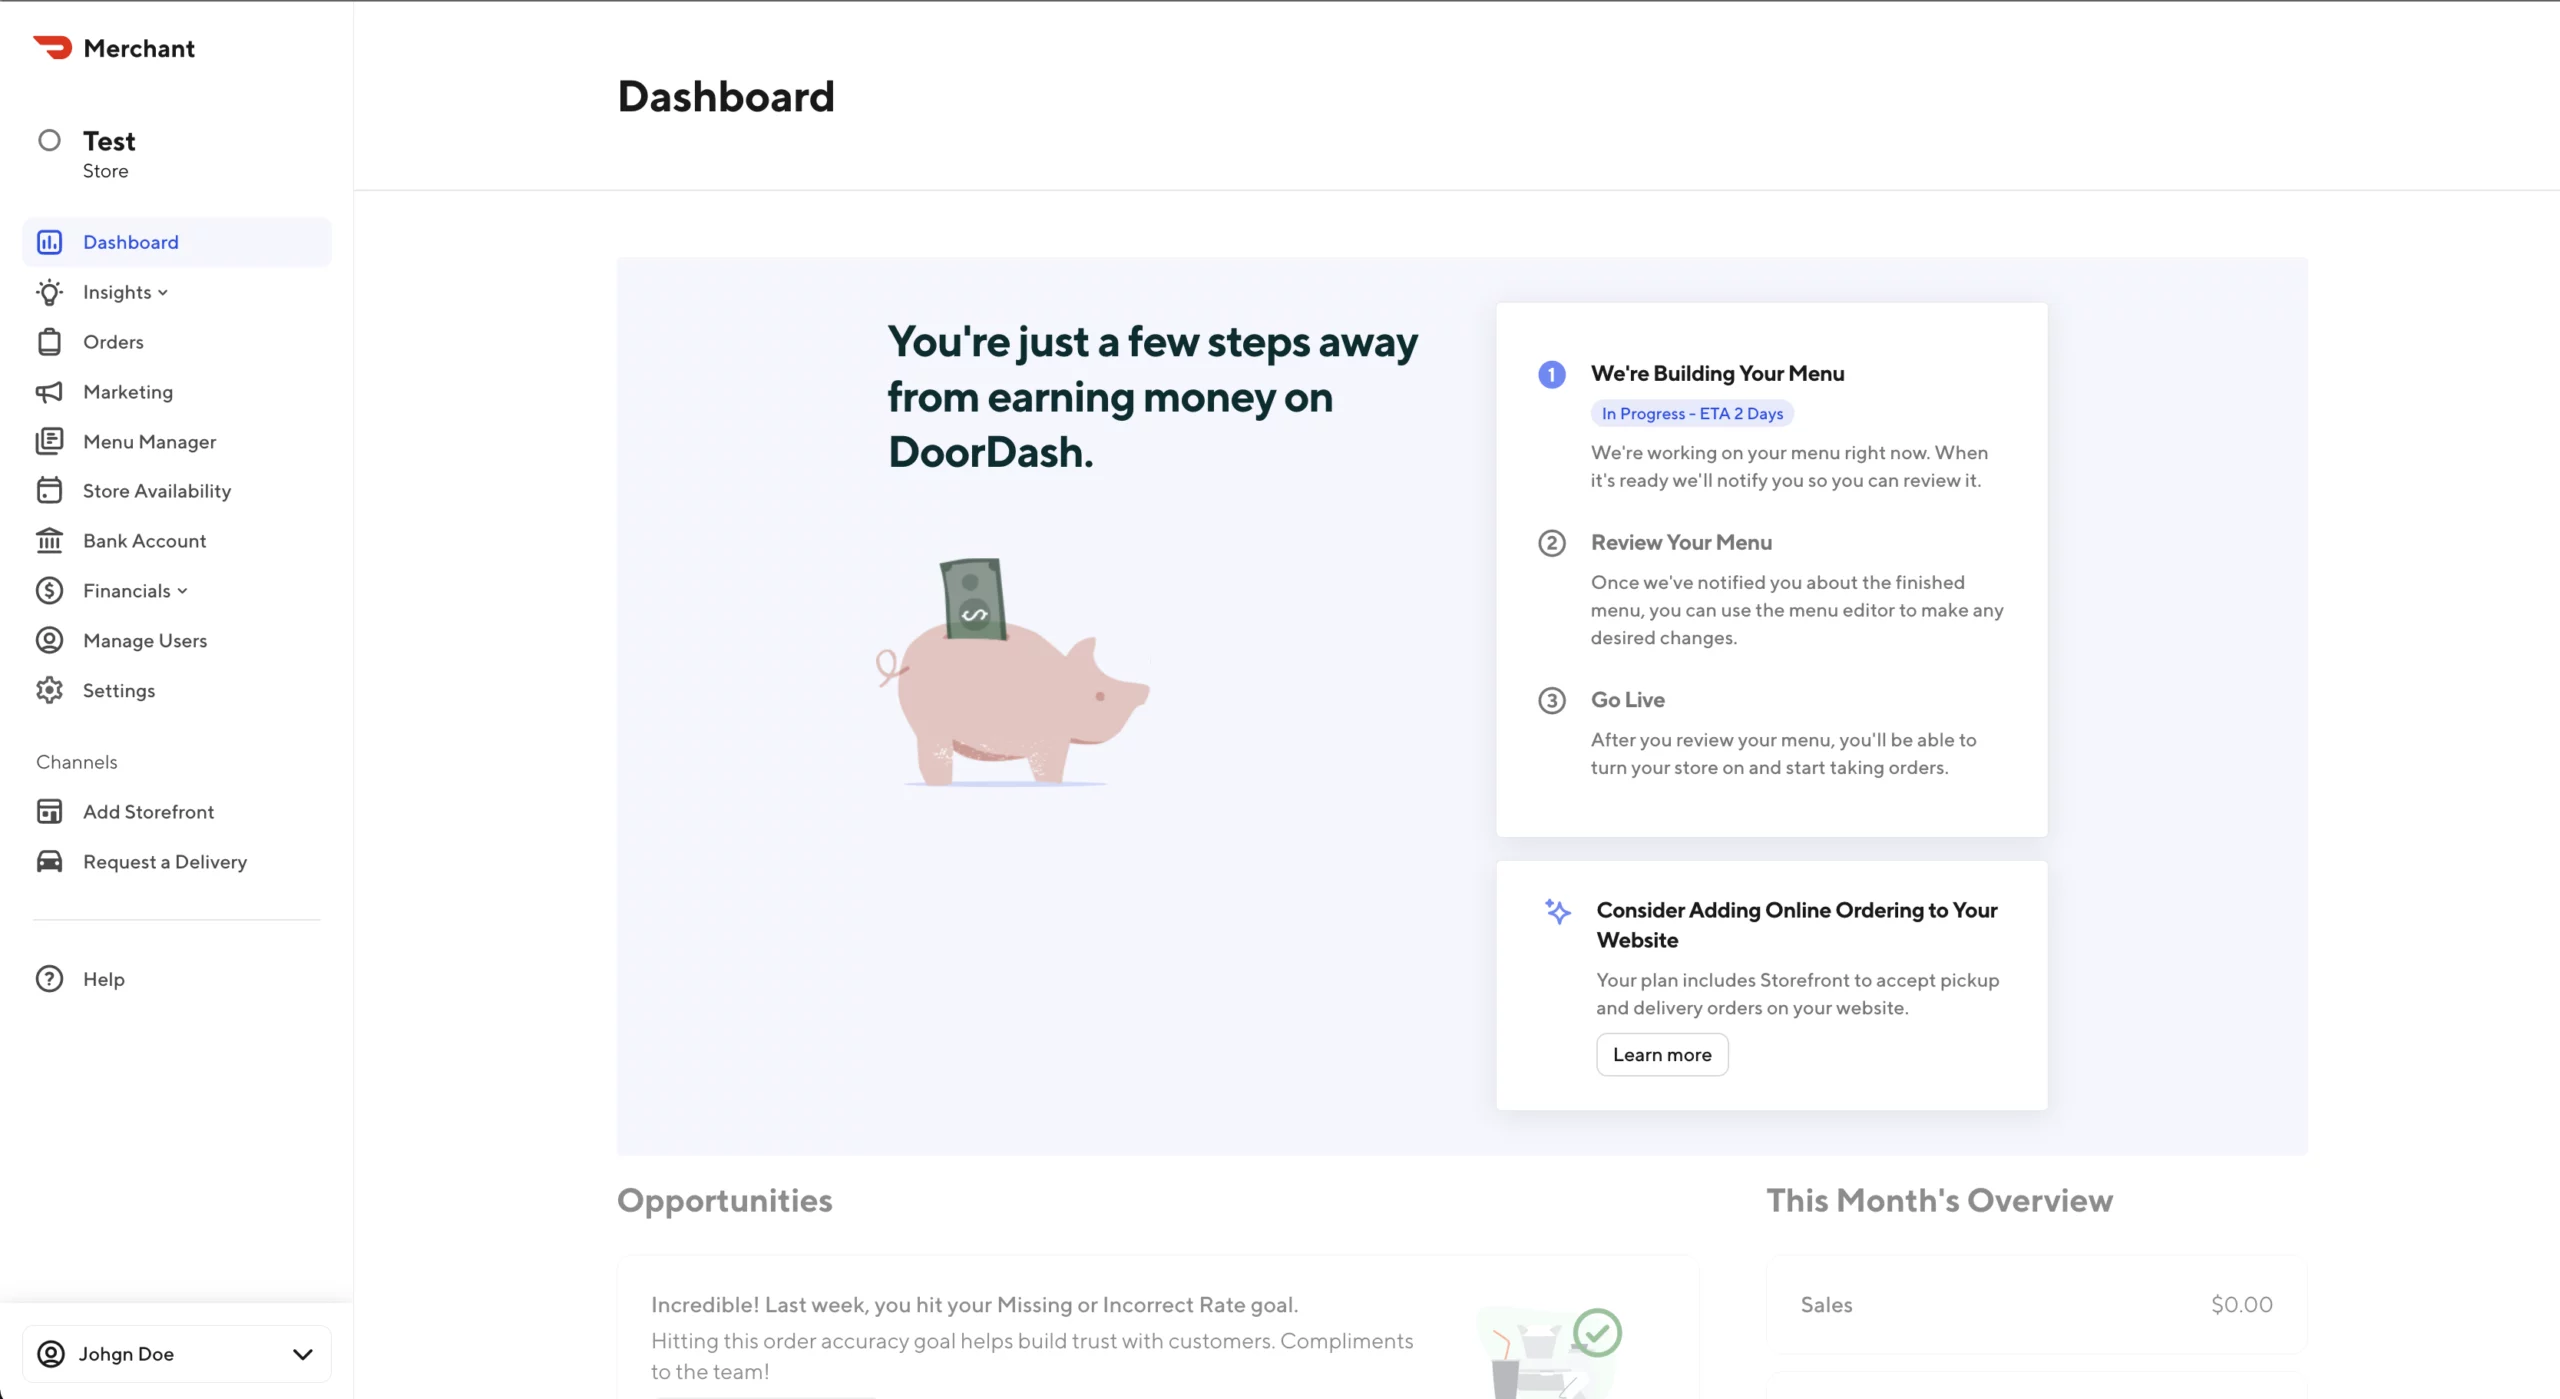The height and width of the screenshot is (1399, 2560).
Task: Click the Manage Users person icon
Action: pos(49,640)
